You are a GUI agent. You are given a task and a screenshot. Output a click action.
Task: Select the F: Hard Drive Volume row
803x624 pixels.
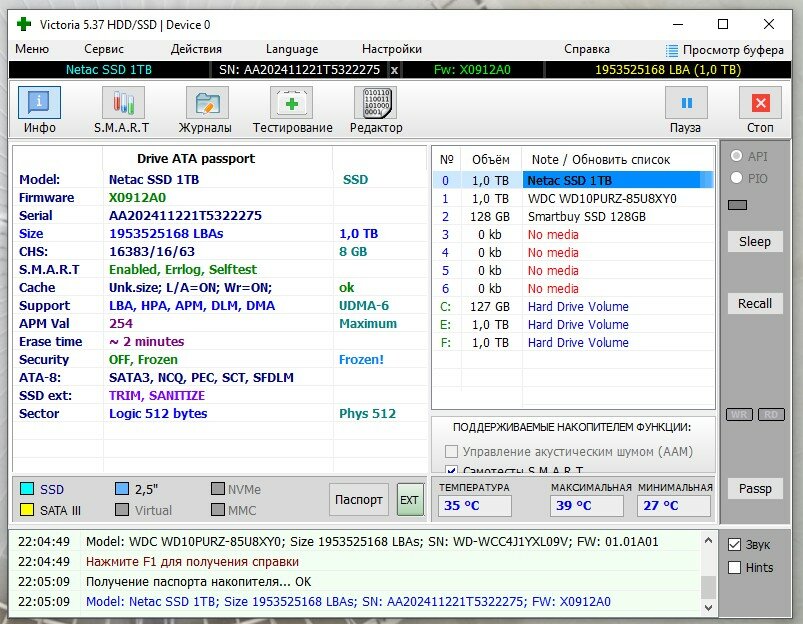[573, 342]
